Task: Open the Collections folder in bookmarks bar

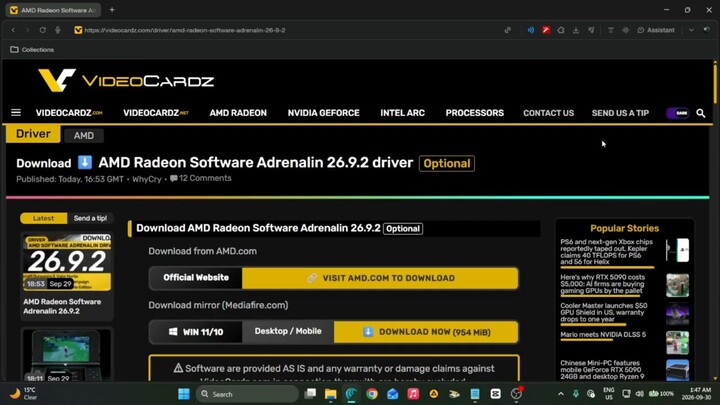Action: pyautogui.click(x=32, y=49)
